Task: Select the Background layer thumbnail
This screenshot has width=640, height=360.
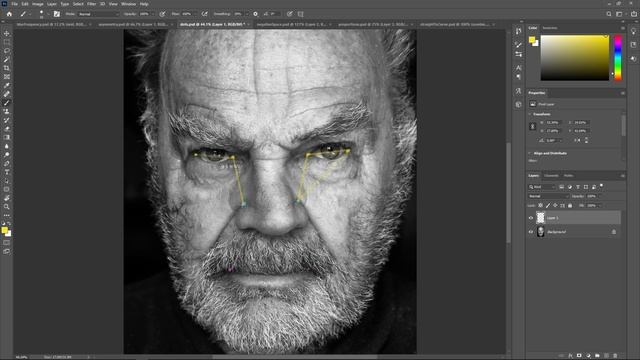Action: 540,232
